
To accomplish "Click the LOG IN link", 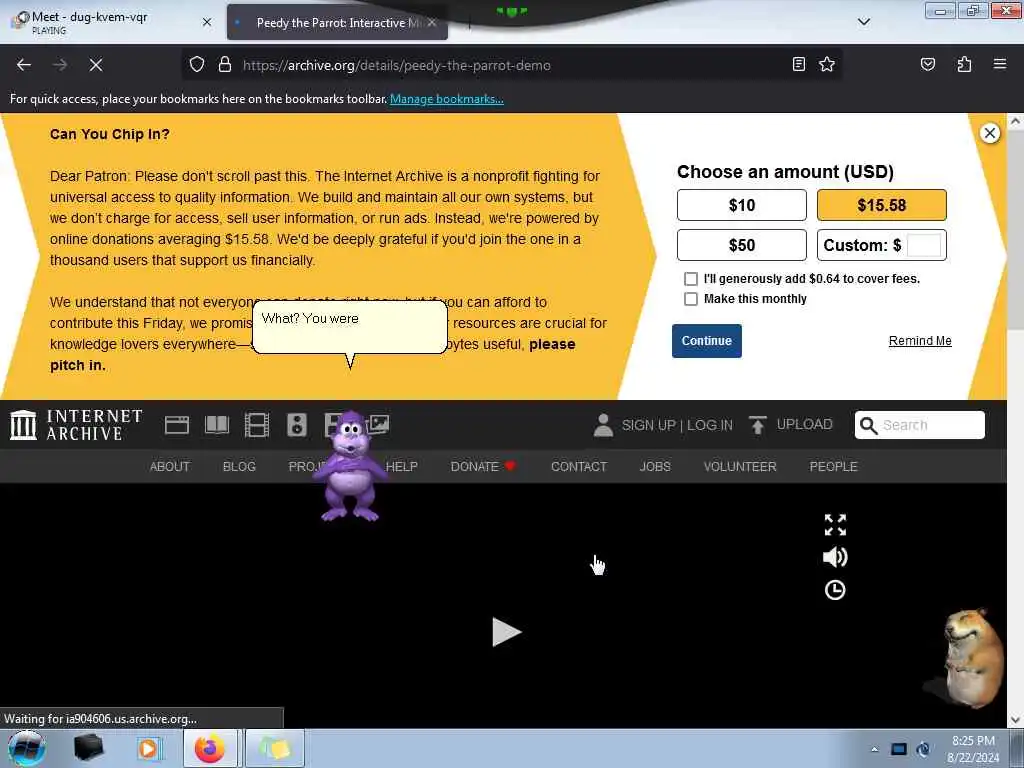I will coord(710,425).
